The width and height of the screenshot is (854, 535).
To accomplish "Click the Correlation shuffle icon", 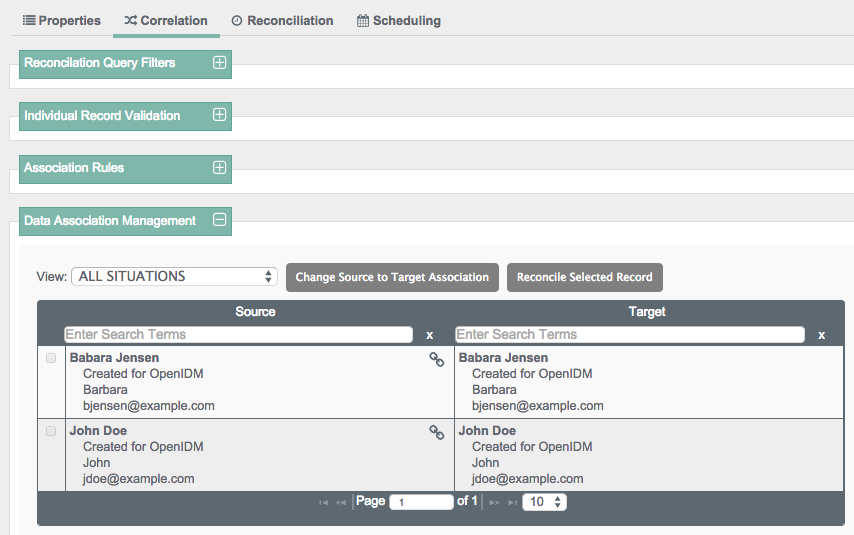I will 131,21.
